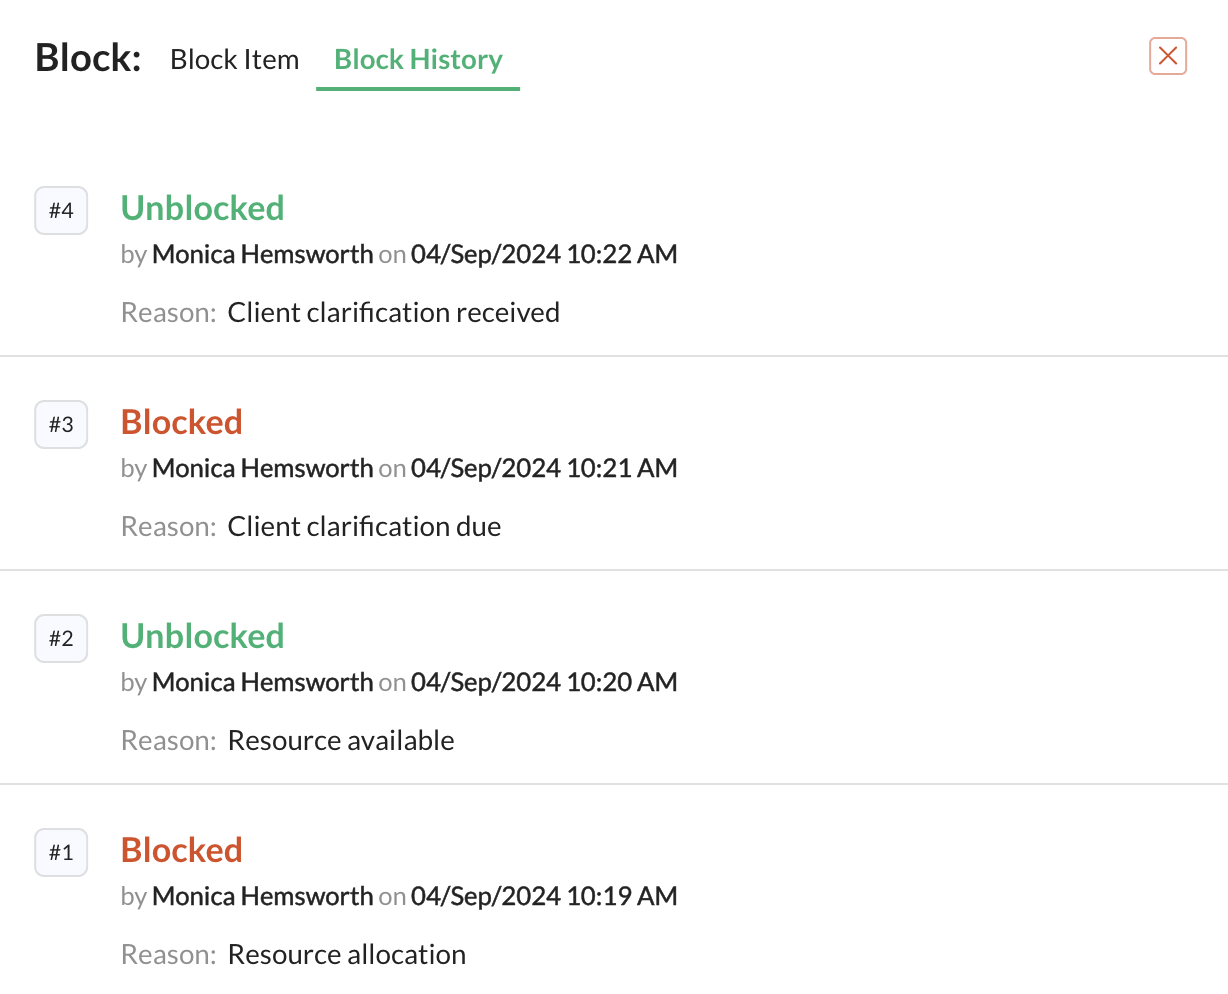
Task: Click the Blocked status of entry #1
Action: coord(181,850)
